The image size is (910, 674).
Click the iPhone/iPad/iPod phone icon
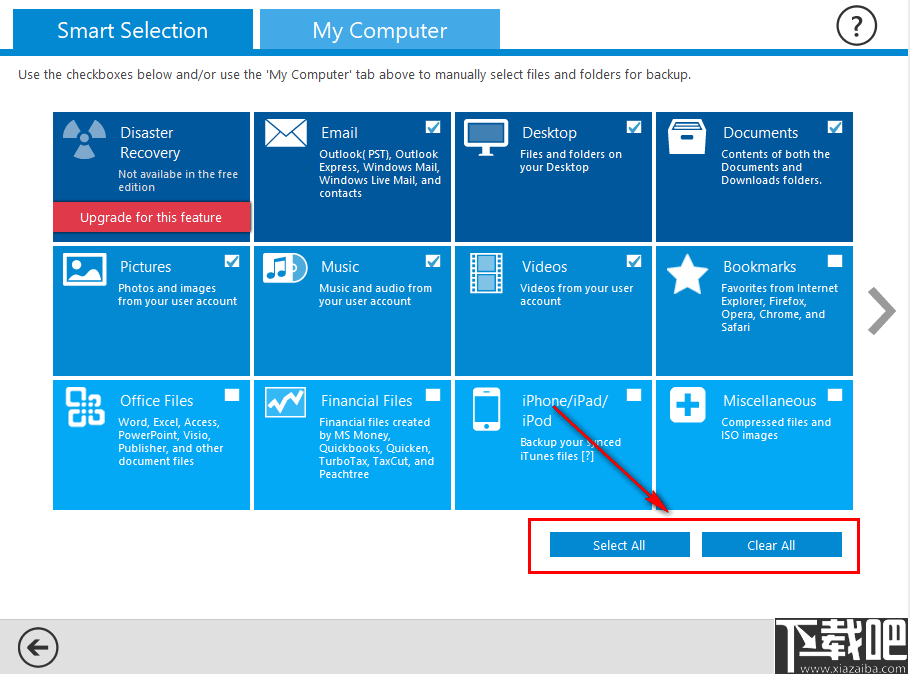pos(486,409)
